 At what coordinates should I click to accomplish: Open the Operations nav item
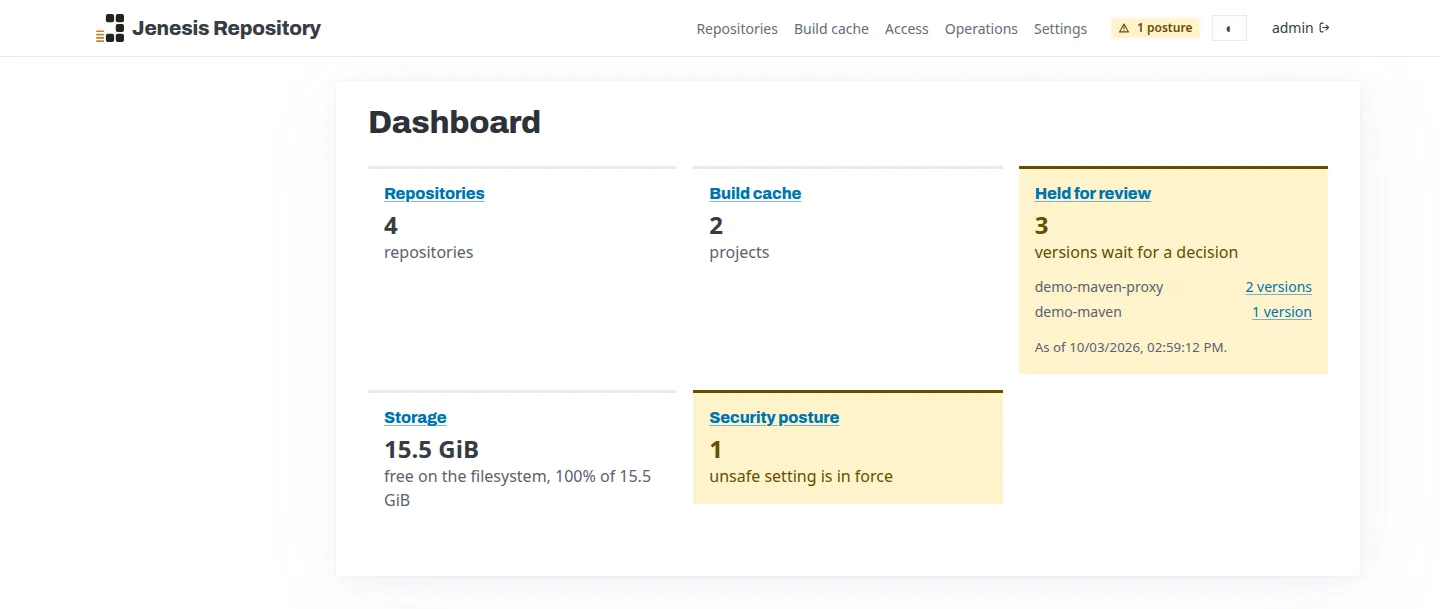[x=981, y=29]
